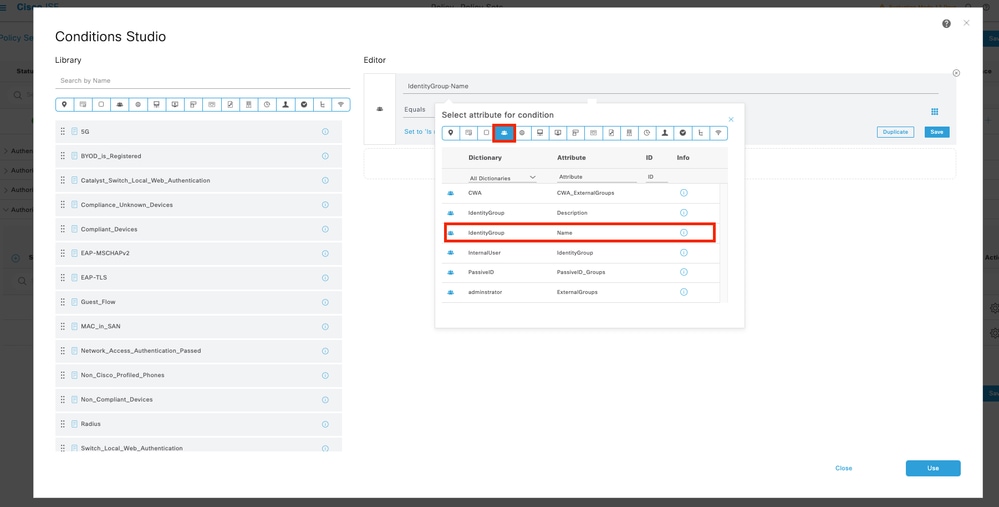Filter Library by identity group icon

[119, 104]
